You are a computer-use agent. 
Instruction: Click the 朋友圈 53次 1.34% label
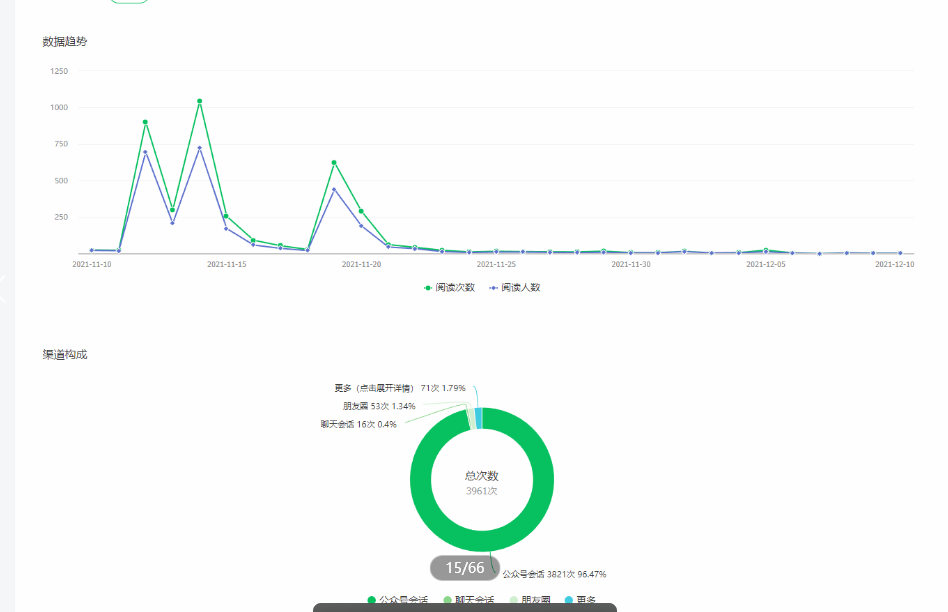point(379,406)
